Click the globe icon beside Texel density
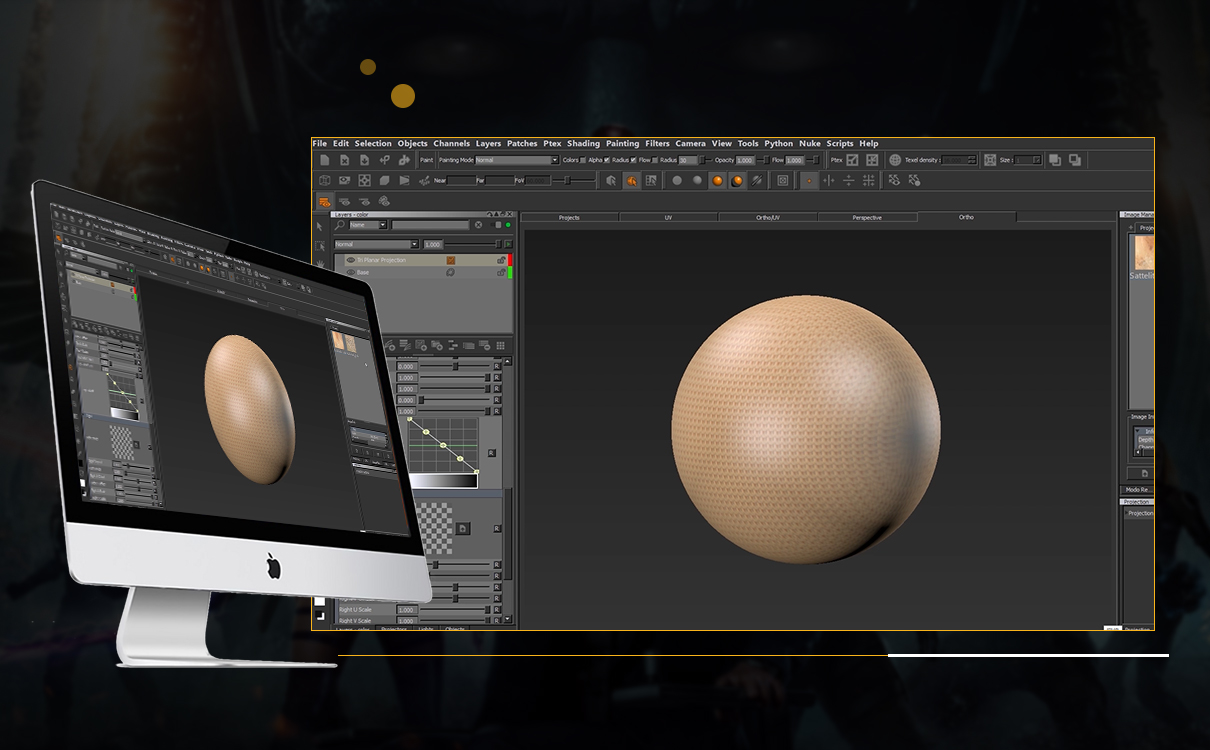The image size is (1210, 750). [895, 160]
